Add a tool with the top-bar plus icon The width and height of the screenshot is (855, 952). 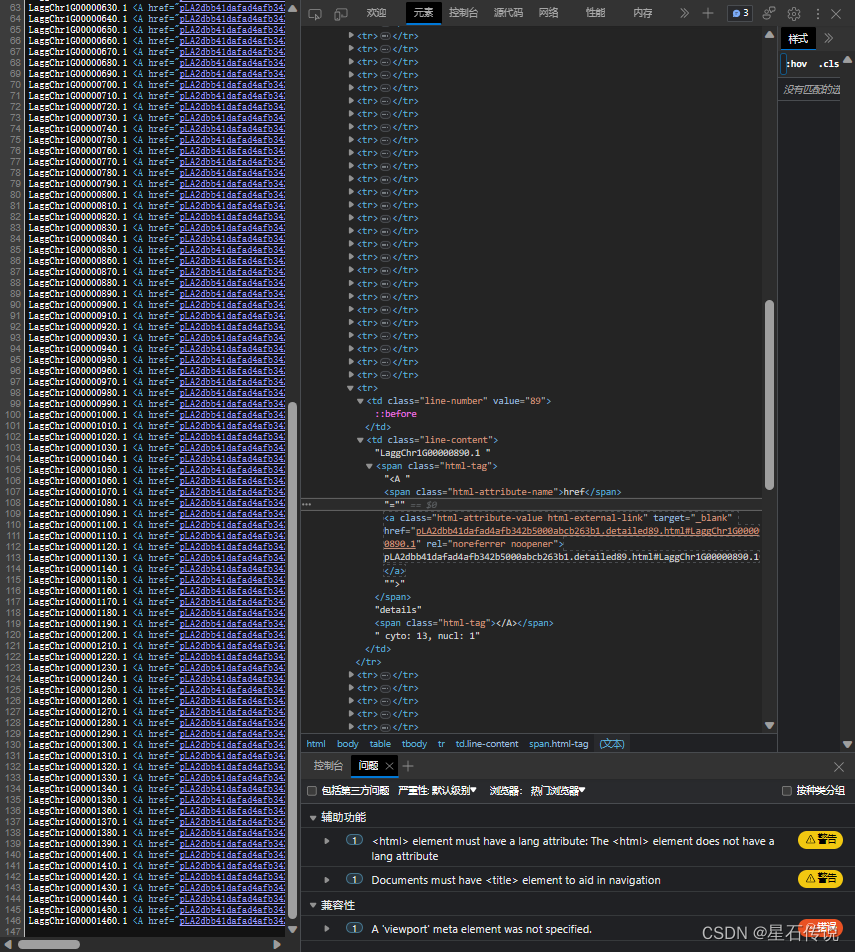(707, 13)
